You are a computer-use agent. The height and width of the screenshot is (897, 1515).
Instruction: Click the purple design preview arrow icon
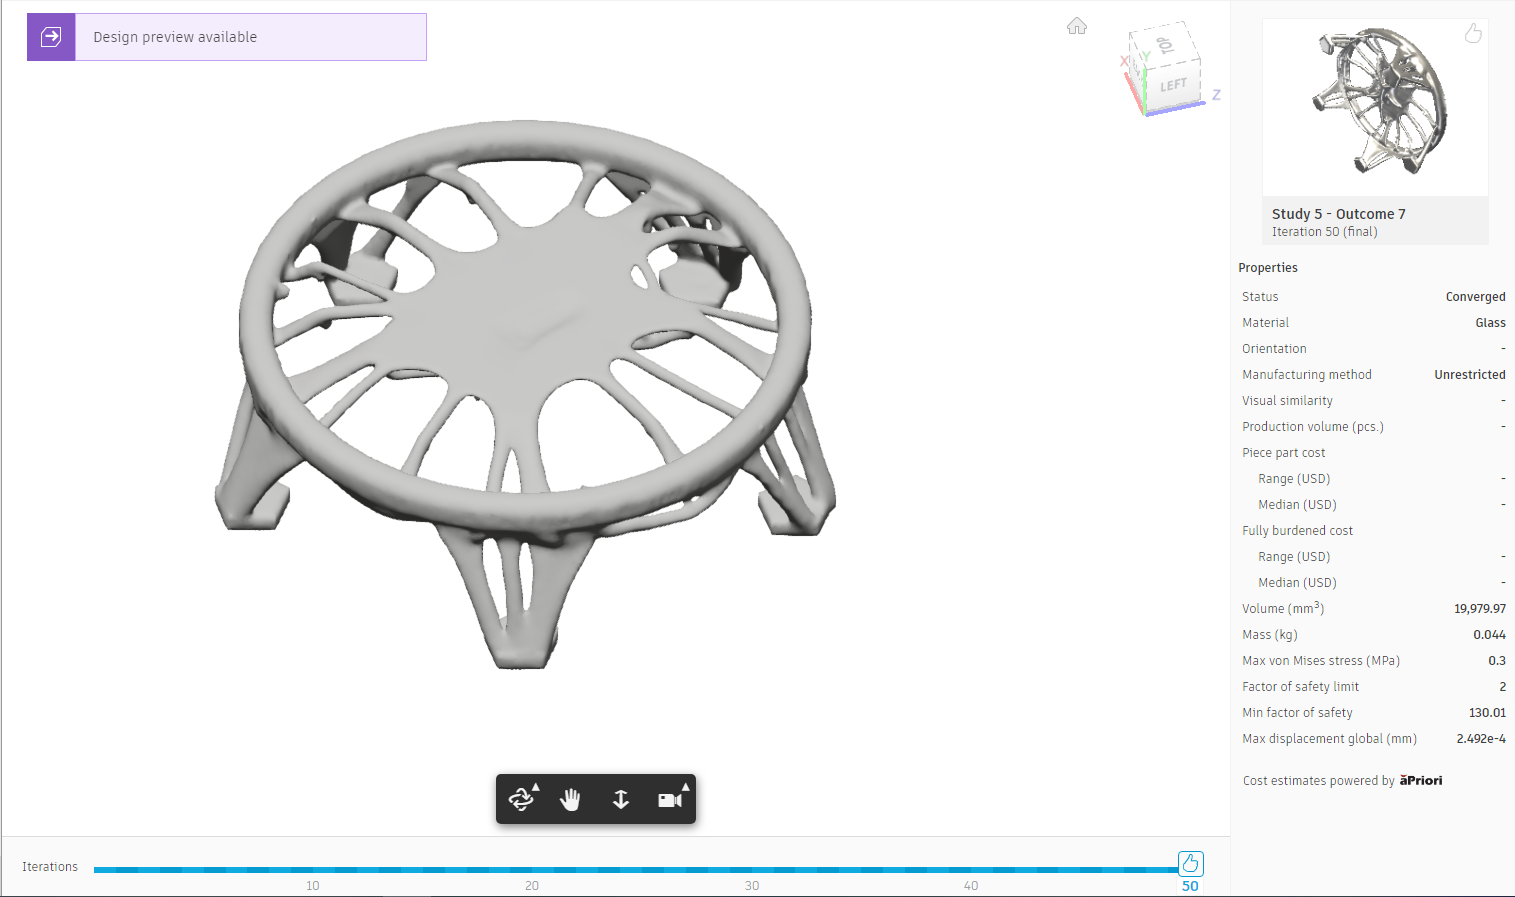click(x=51, y=37)
